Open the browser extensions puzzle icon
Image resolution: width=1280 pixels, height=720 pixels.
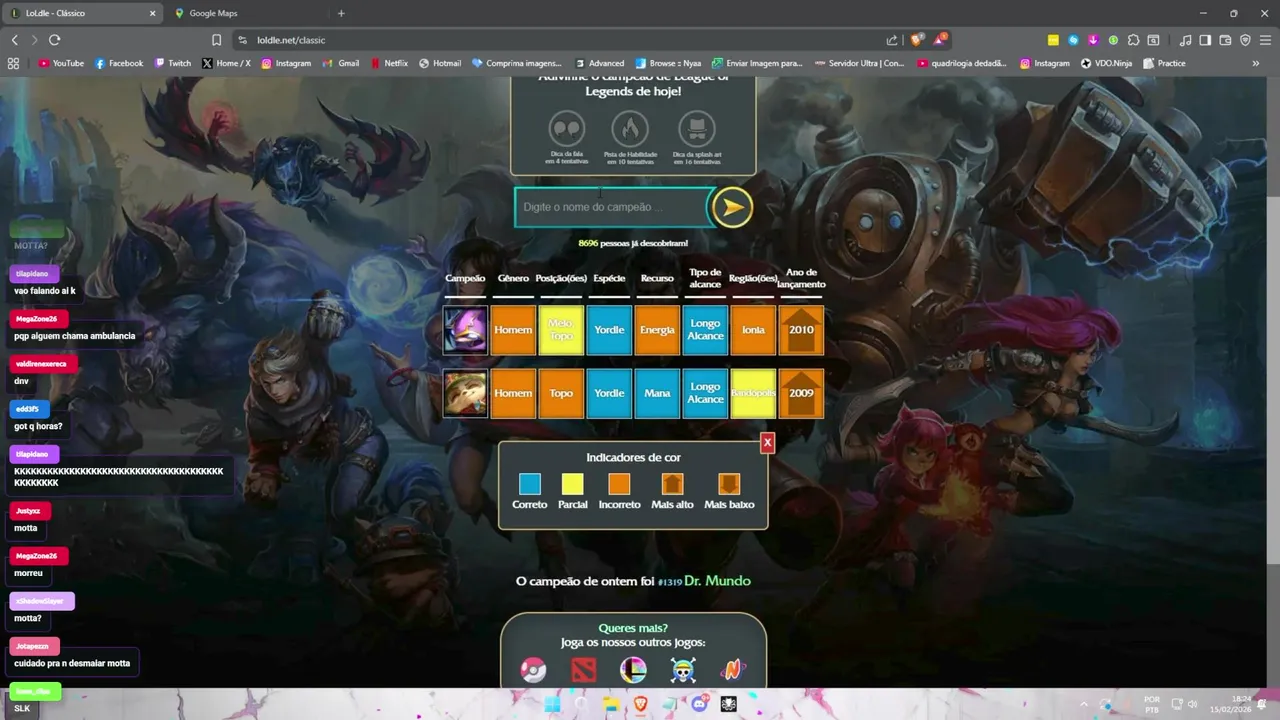1133,40
